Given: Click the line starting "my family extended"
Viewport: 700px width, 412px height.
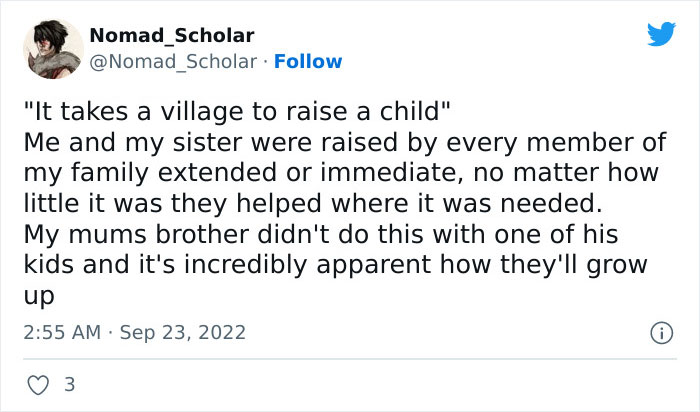Looking at the screenshot, I should click(x=341, y=173).
